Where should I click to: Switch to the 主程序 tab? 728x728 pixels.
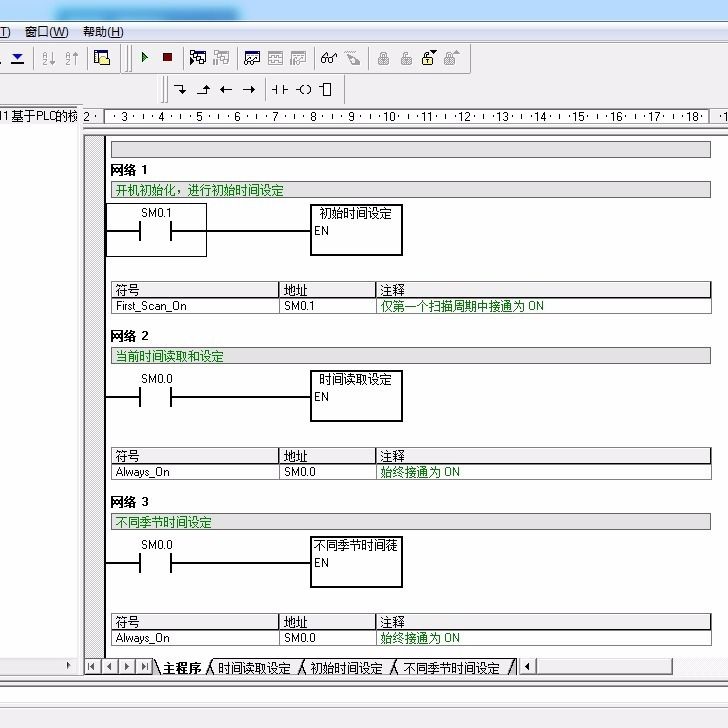coord(182,668)
